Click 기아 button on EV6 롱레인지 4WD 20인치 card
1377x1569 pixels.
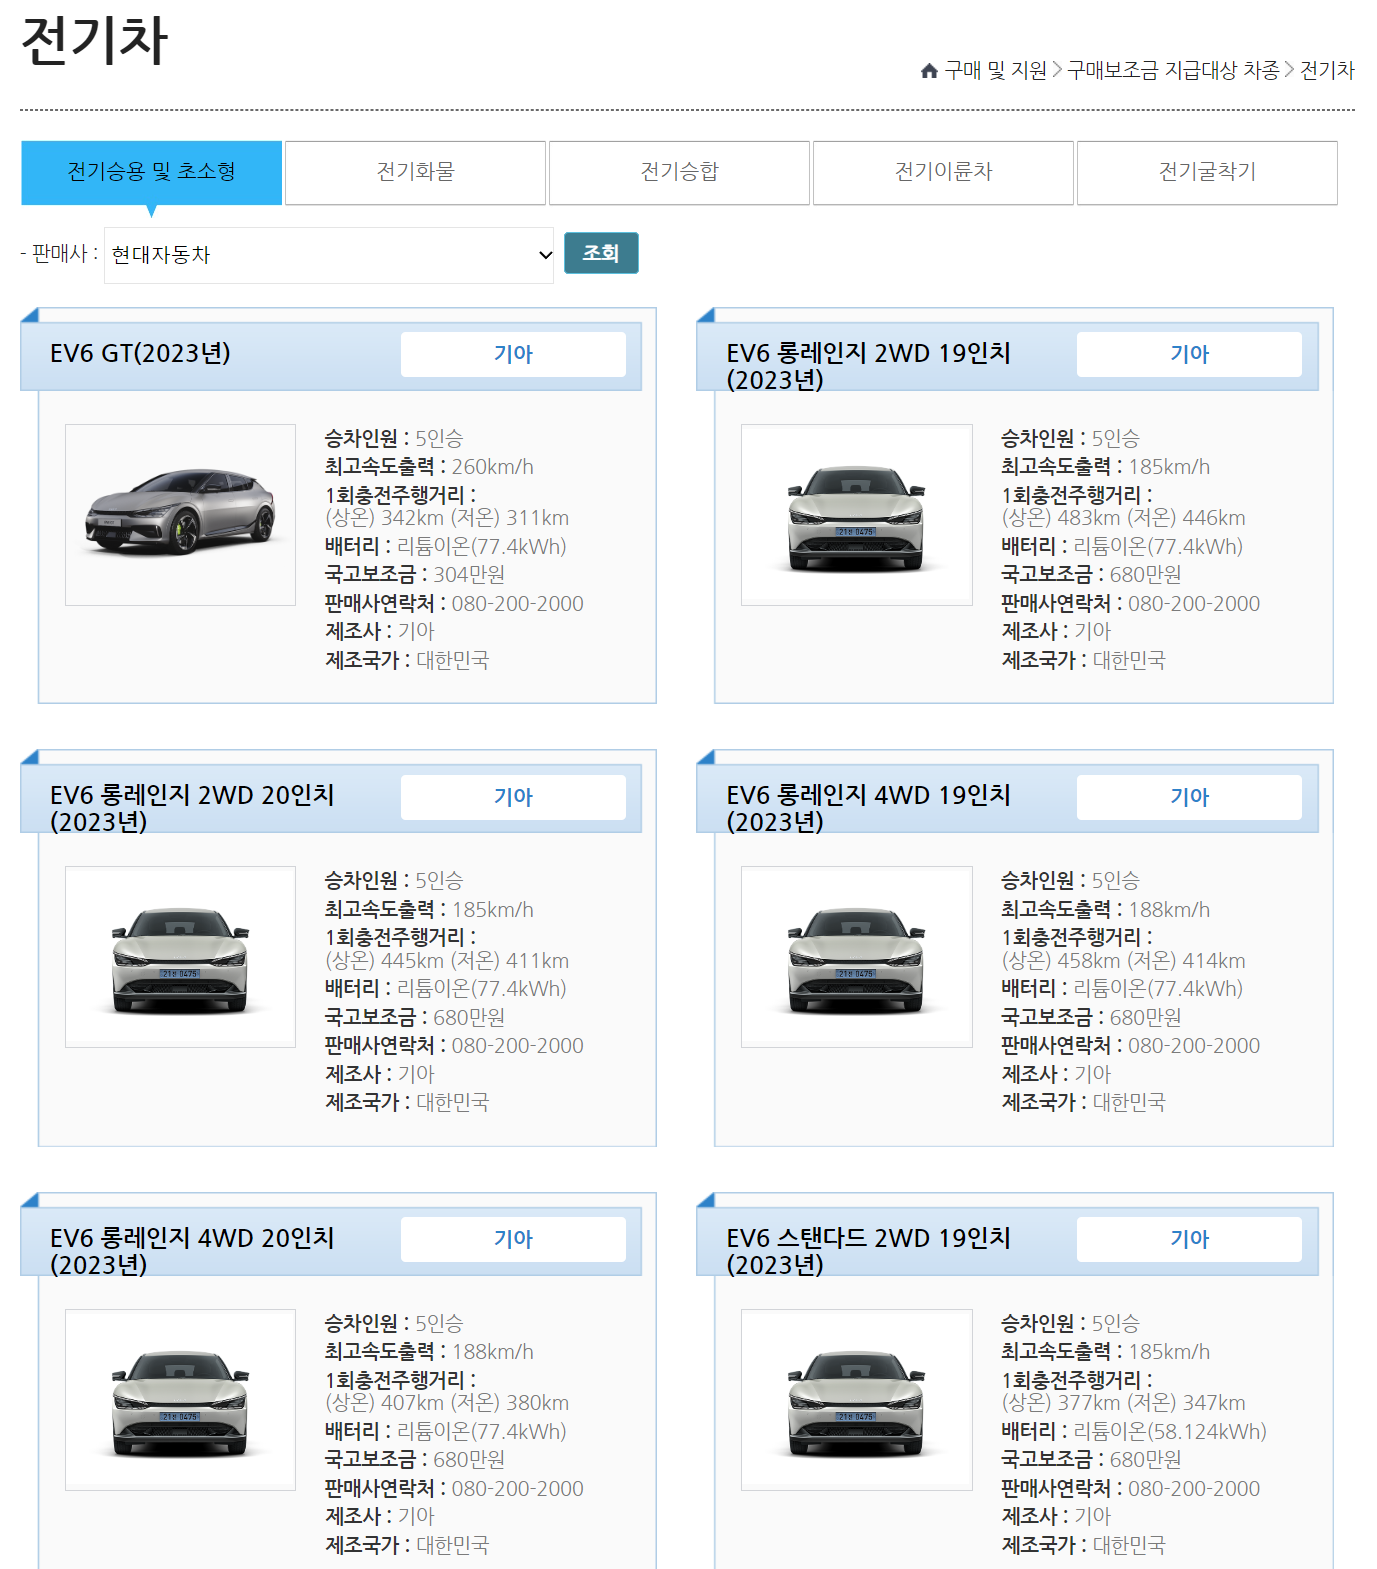pos(513,1239)
